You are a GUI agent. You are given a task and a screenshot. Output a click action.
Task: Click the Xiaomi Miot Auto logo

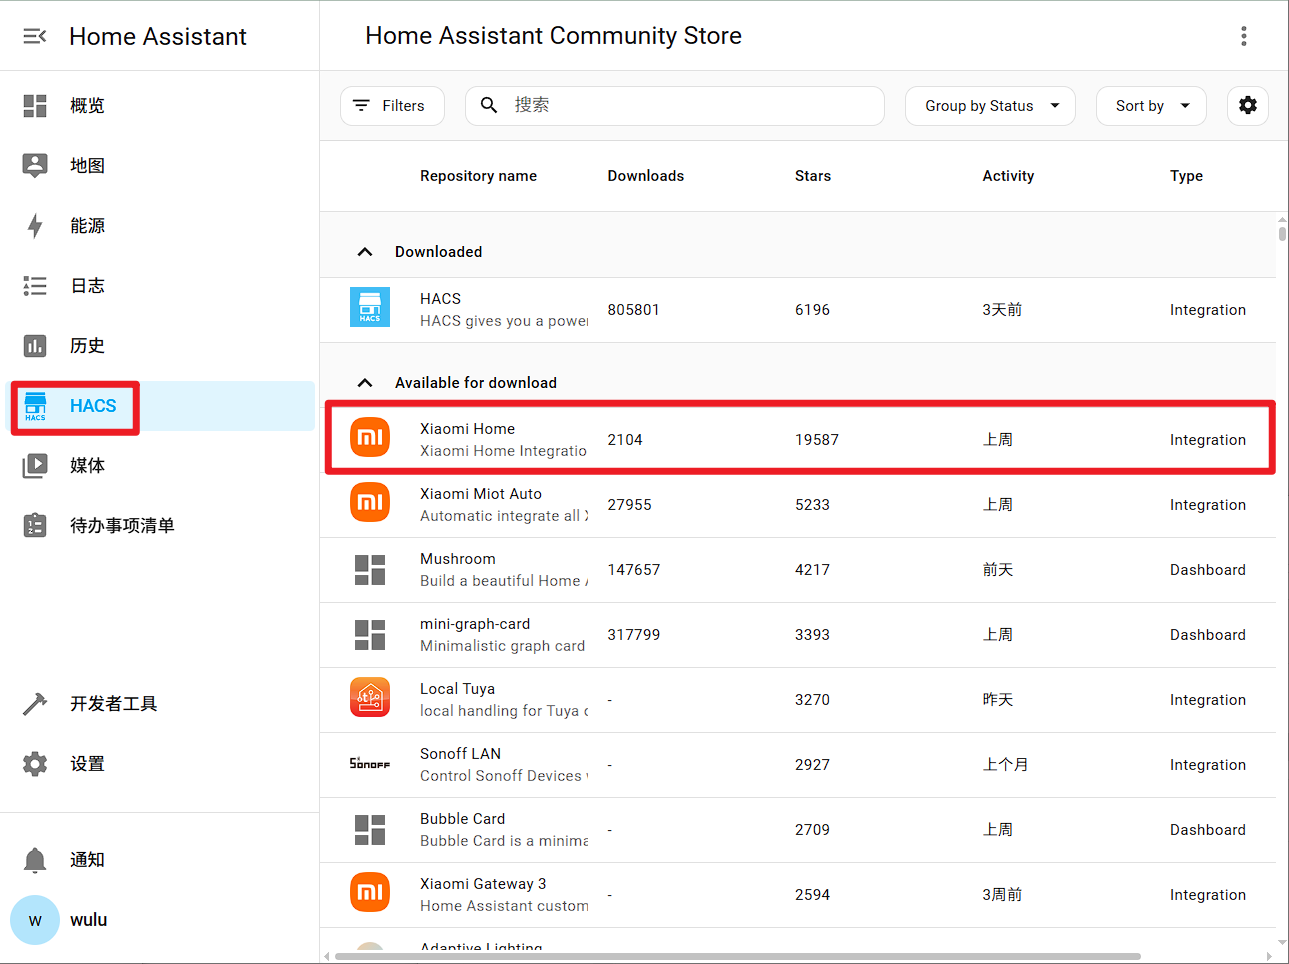coord(370,502)
